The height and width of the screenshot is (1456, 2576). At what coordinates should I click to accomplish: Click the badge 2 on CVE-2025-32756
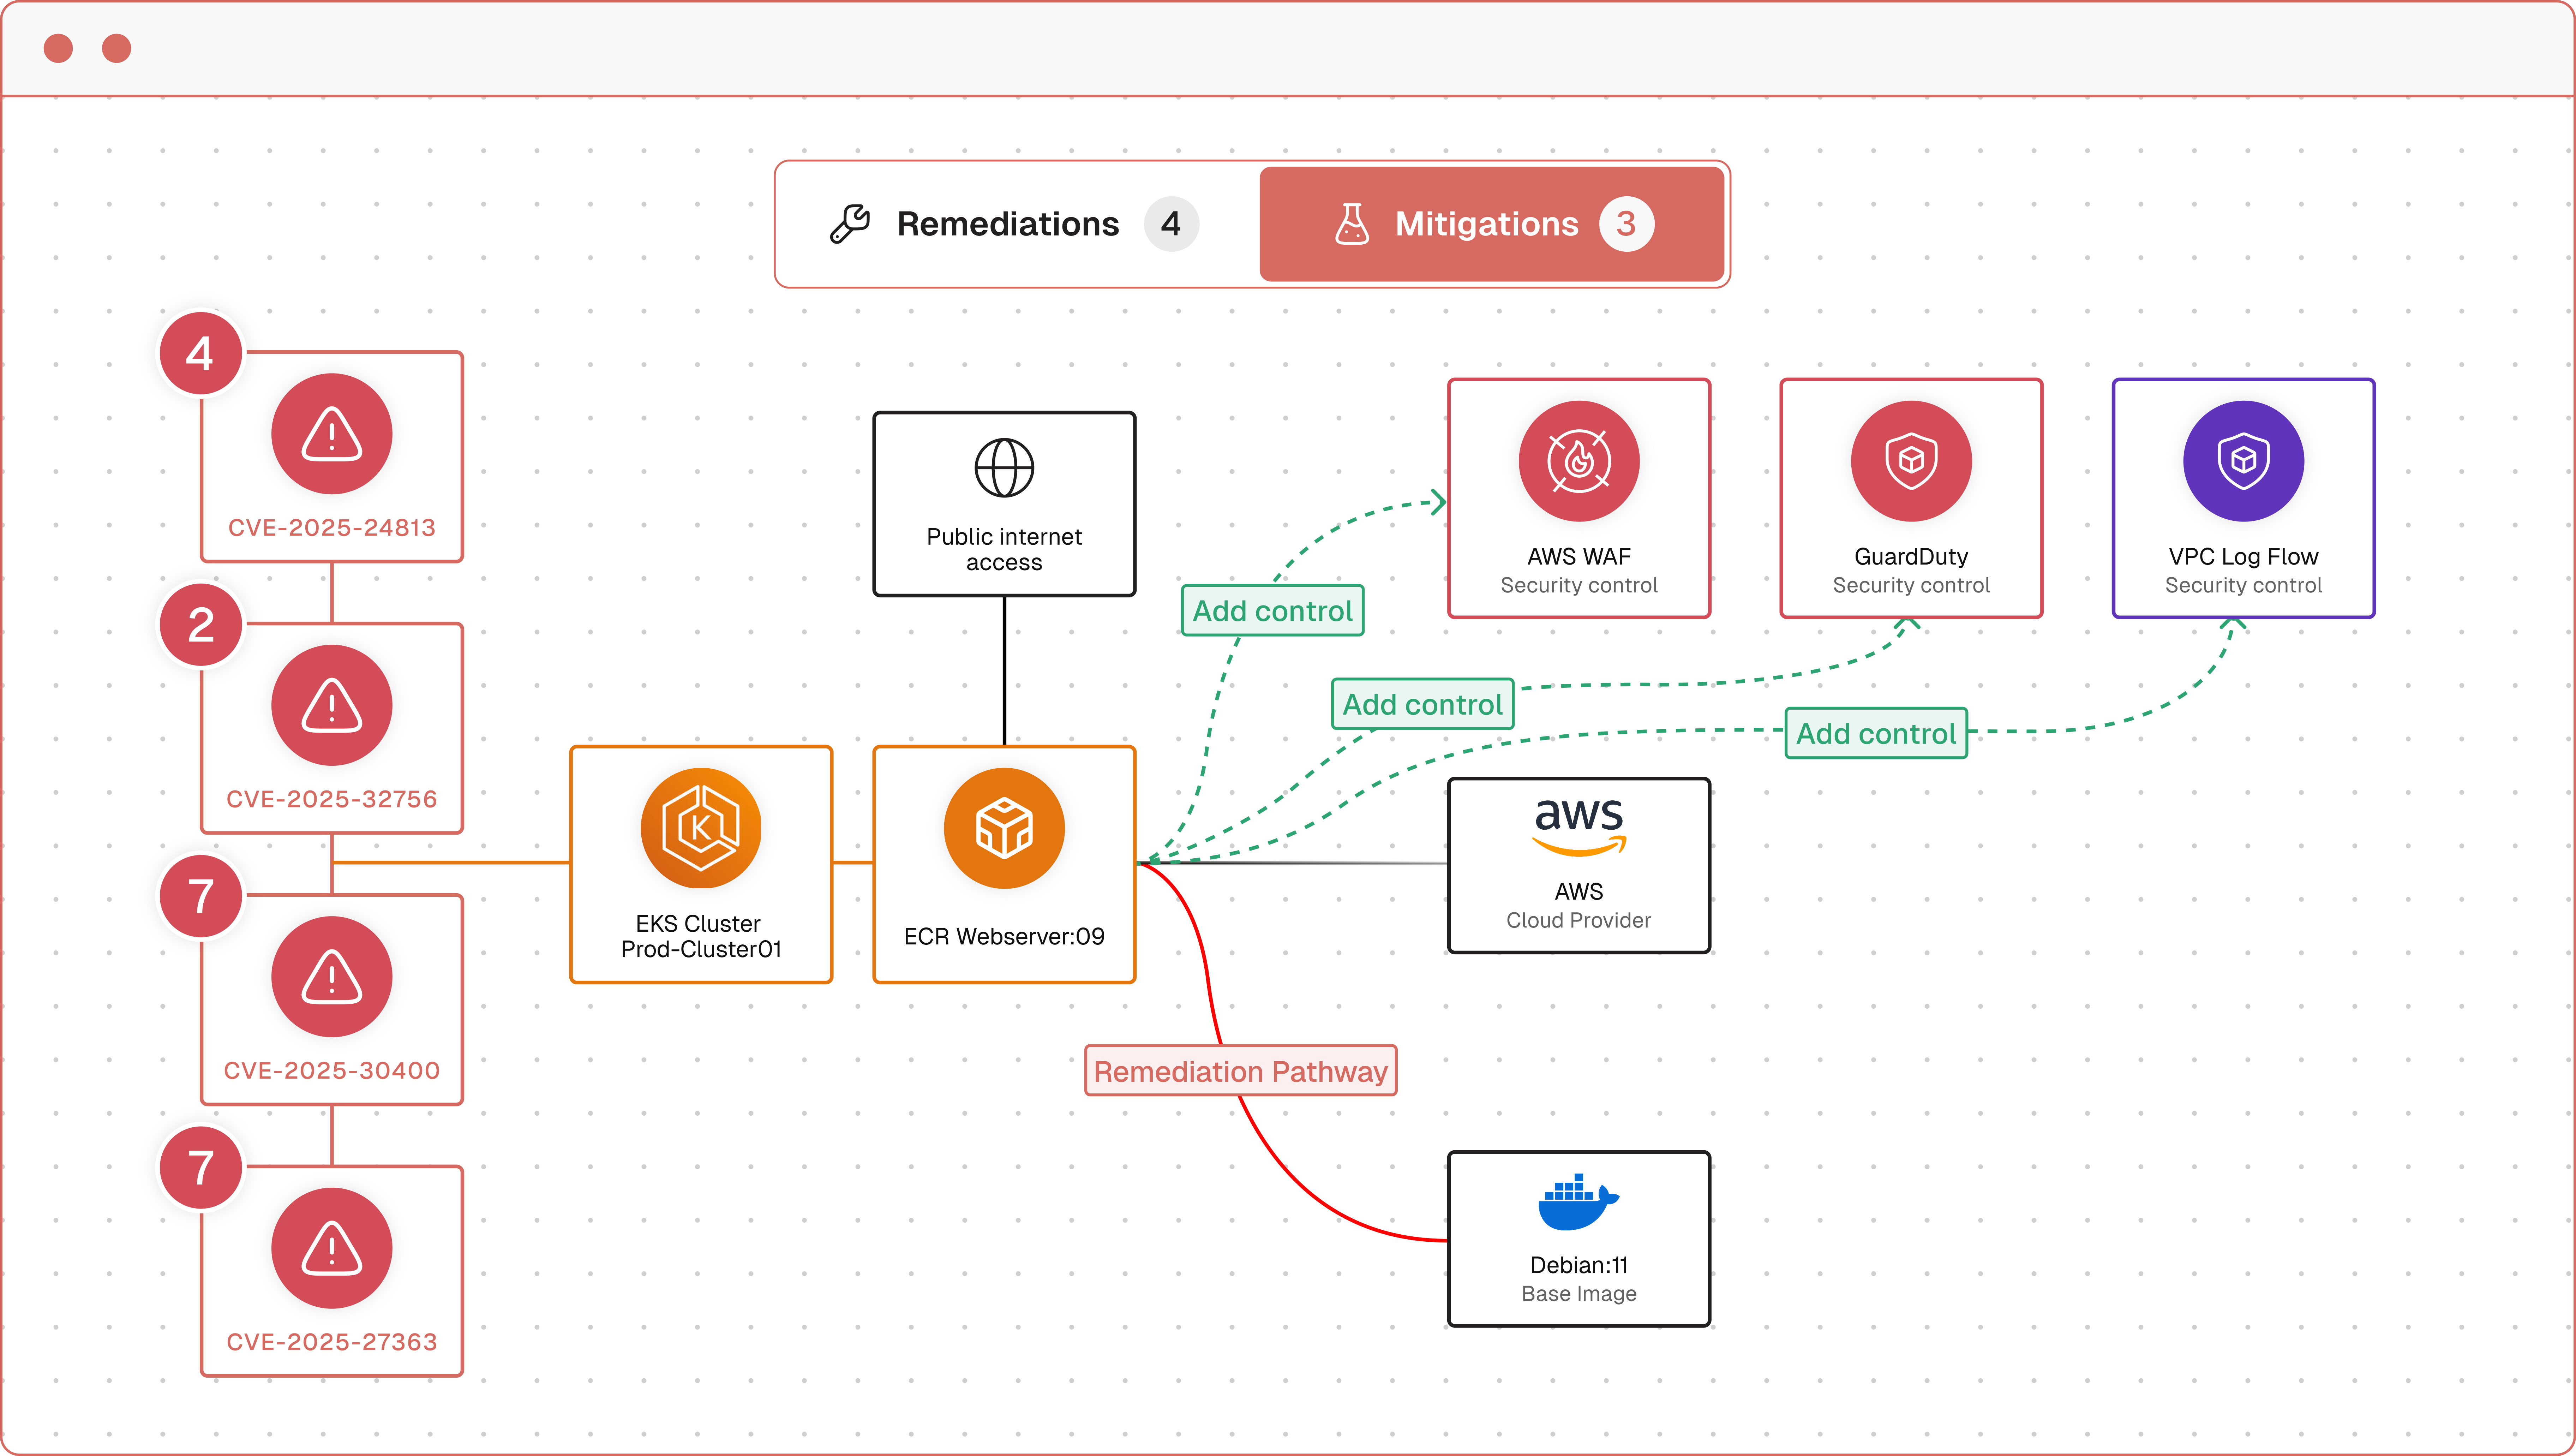(201, 625)
